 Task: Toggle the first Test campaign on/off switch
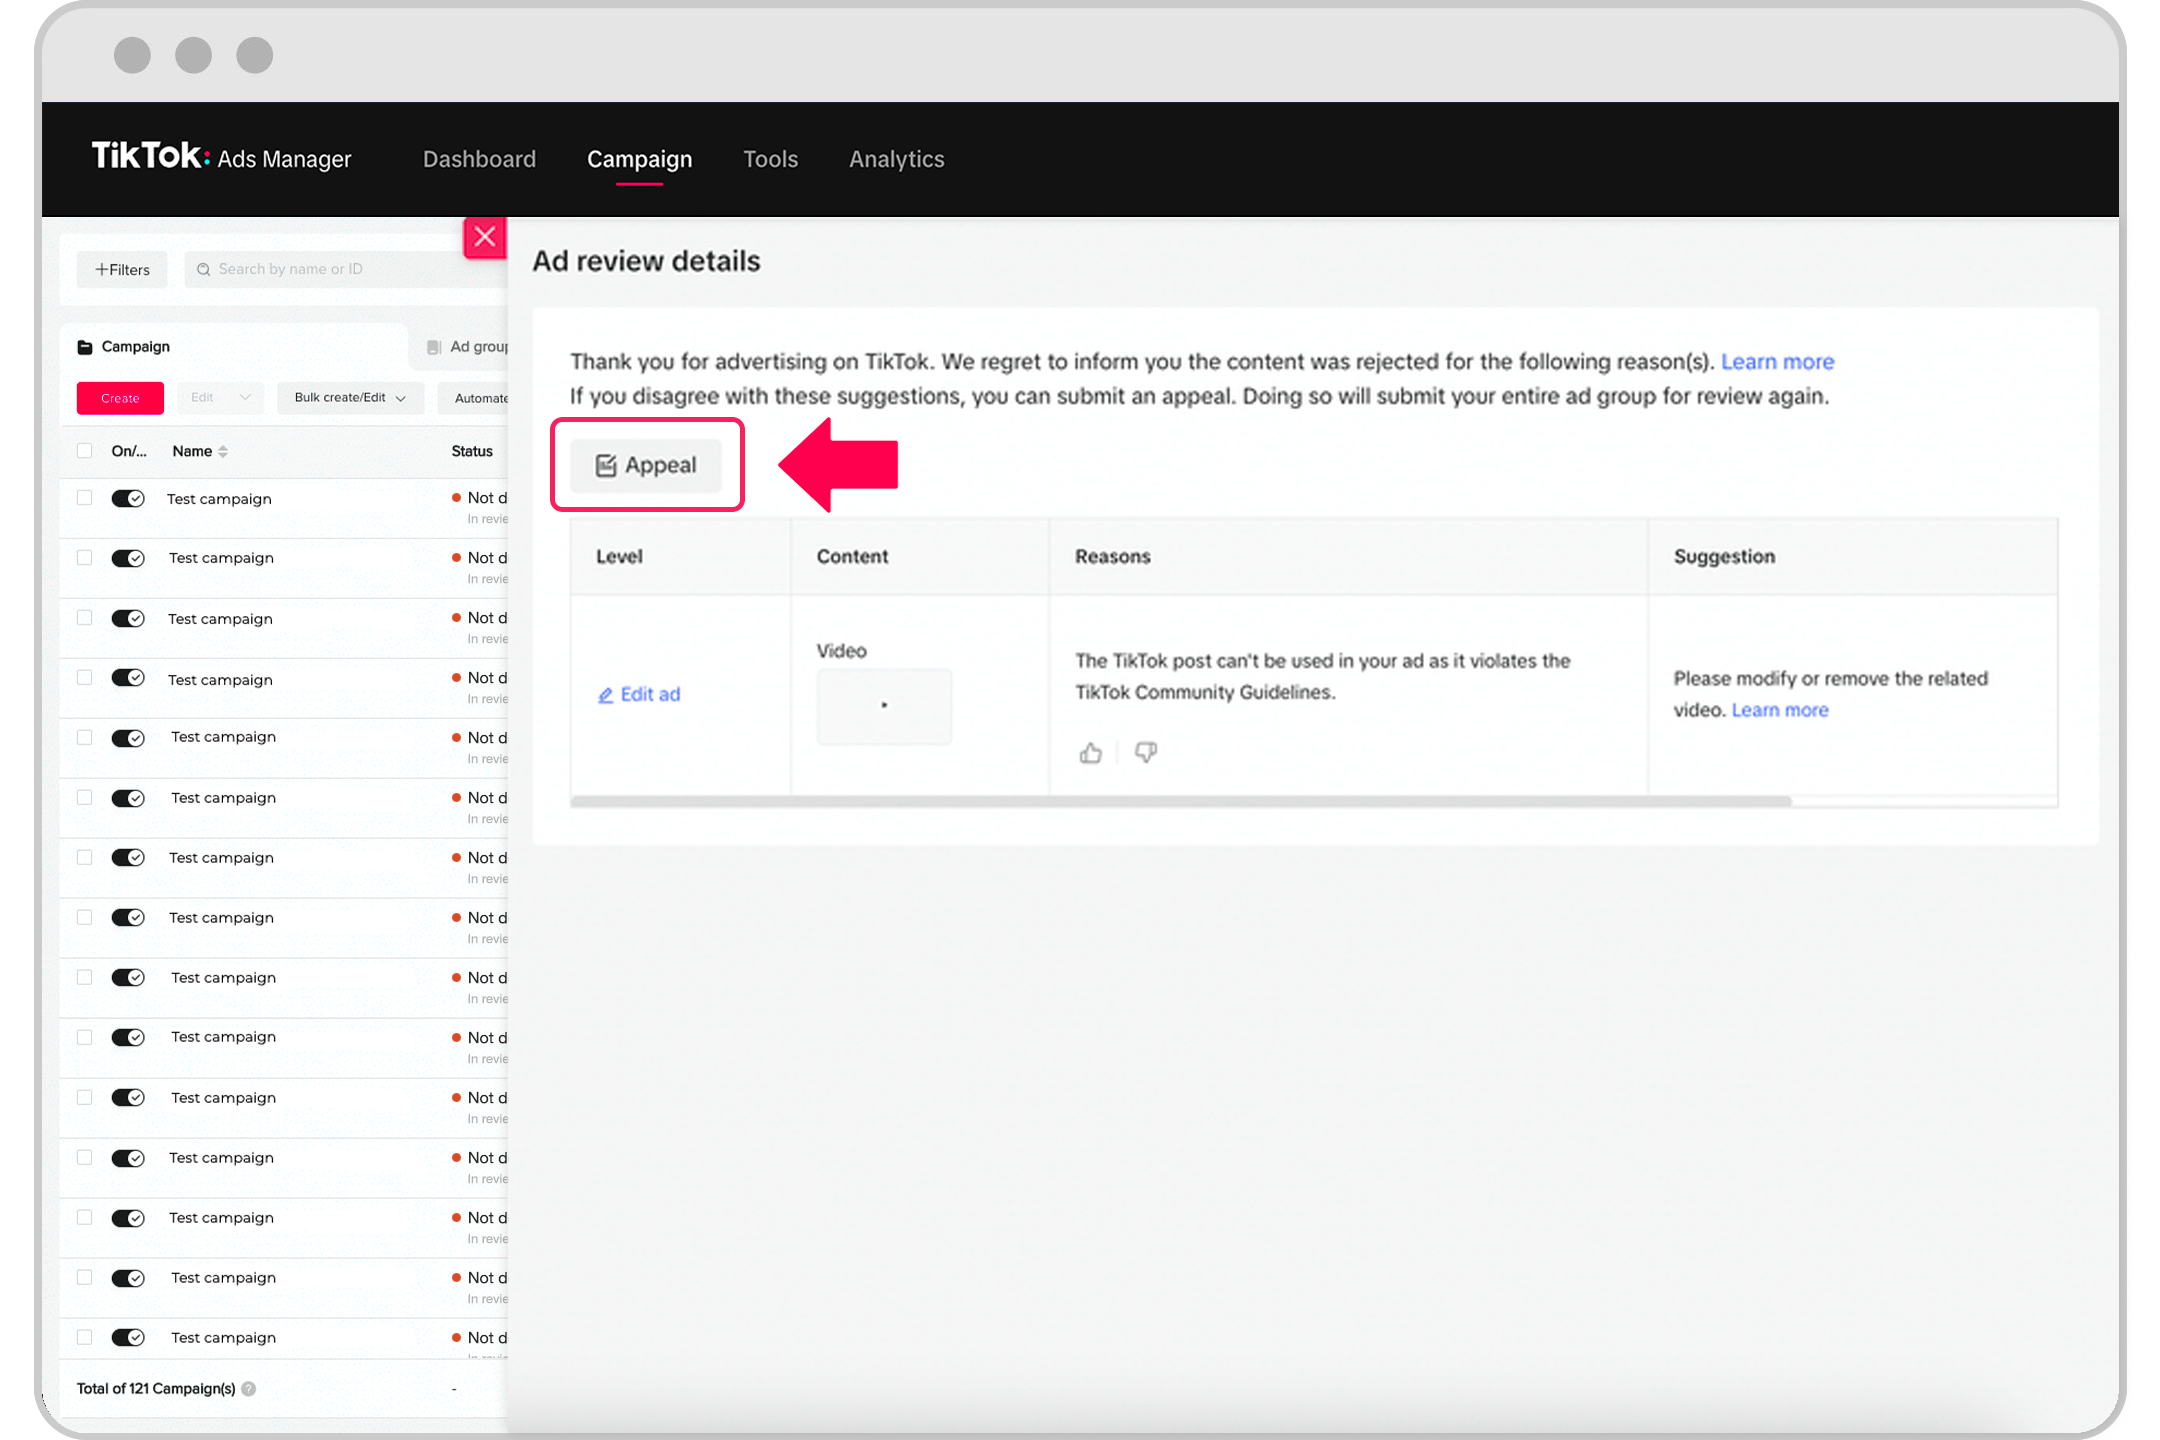(129, 498)
